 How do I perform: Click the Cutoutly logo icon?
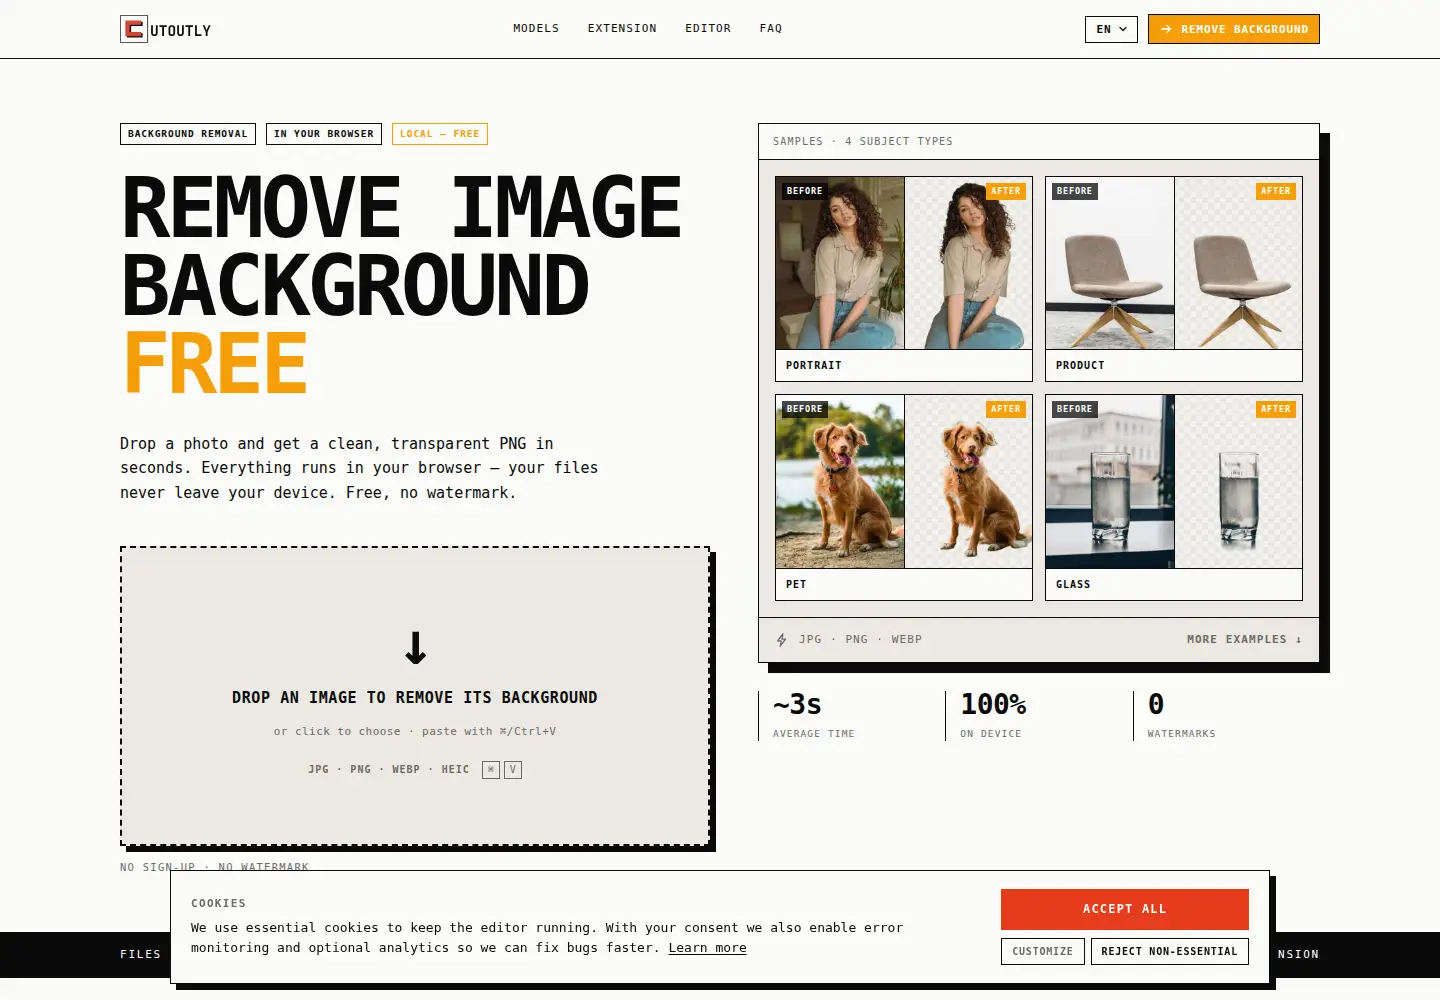134,29
